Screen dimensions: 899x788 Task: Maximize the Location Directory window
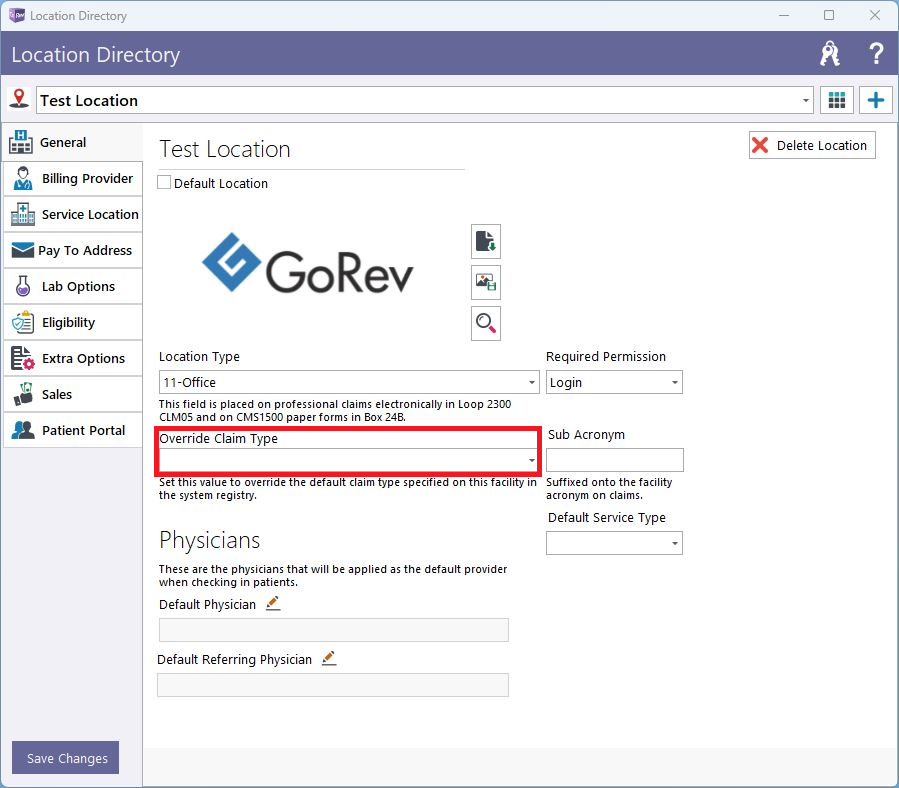[x=829, y=15]
